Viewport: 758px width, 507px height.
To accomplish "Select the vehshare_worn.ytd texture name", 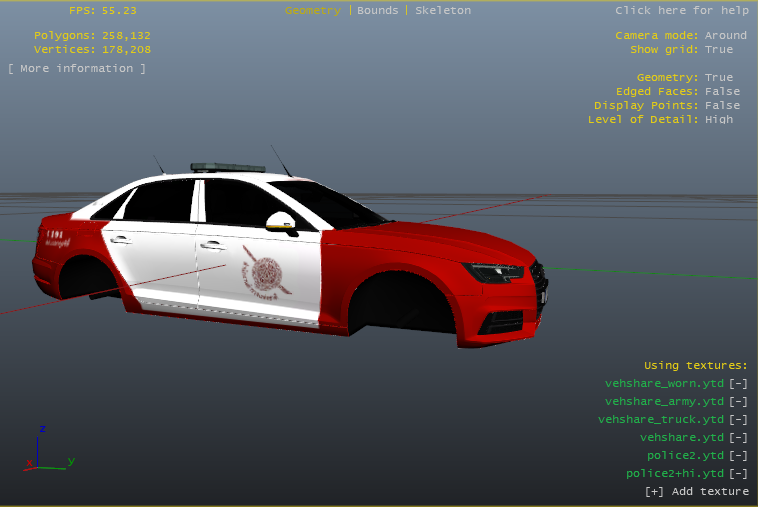I will pyautogui.click(x=664, y=384).
